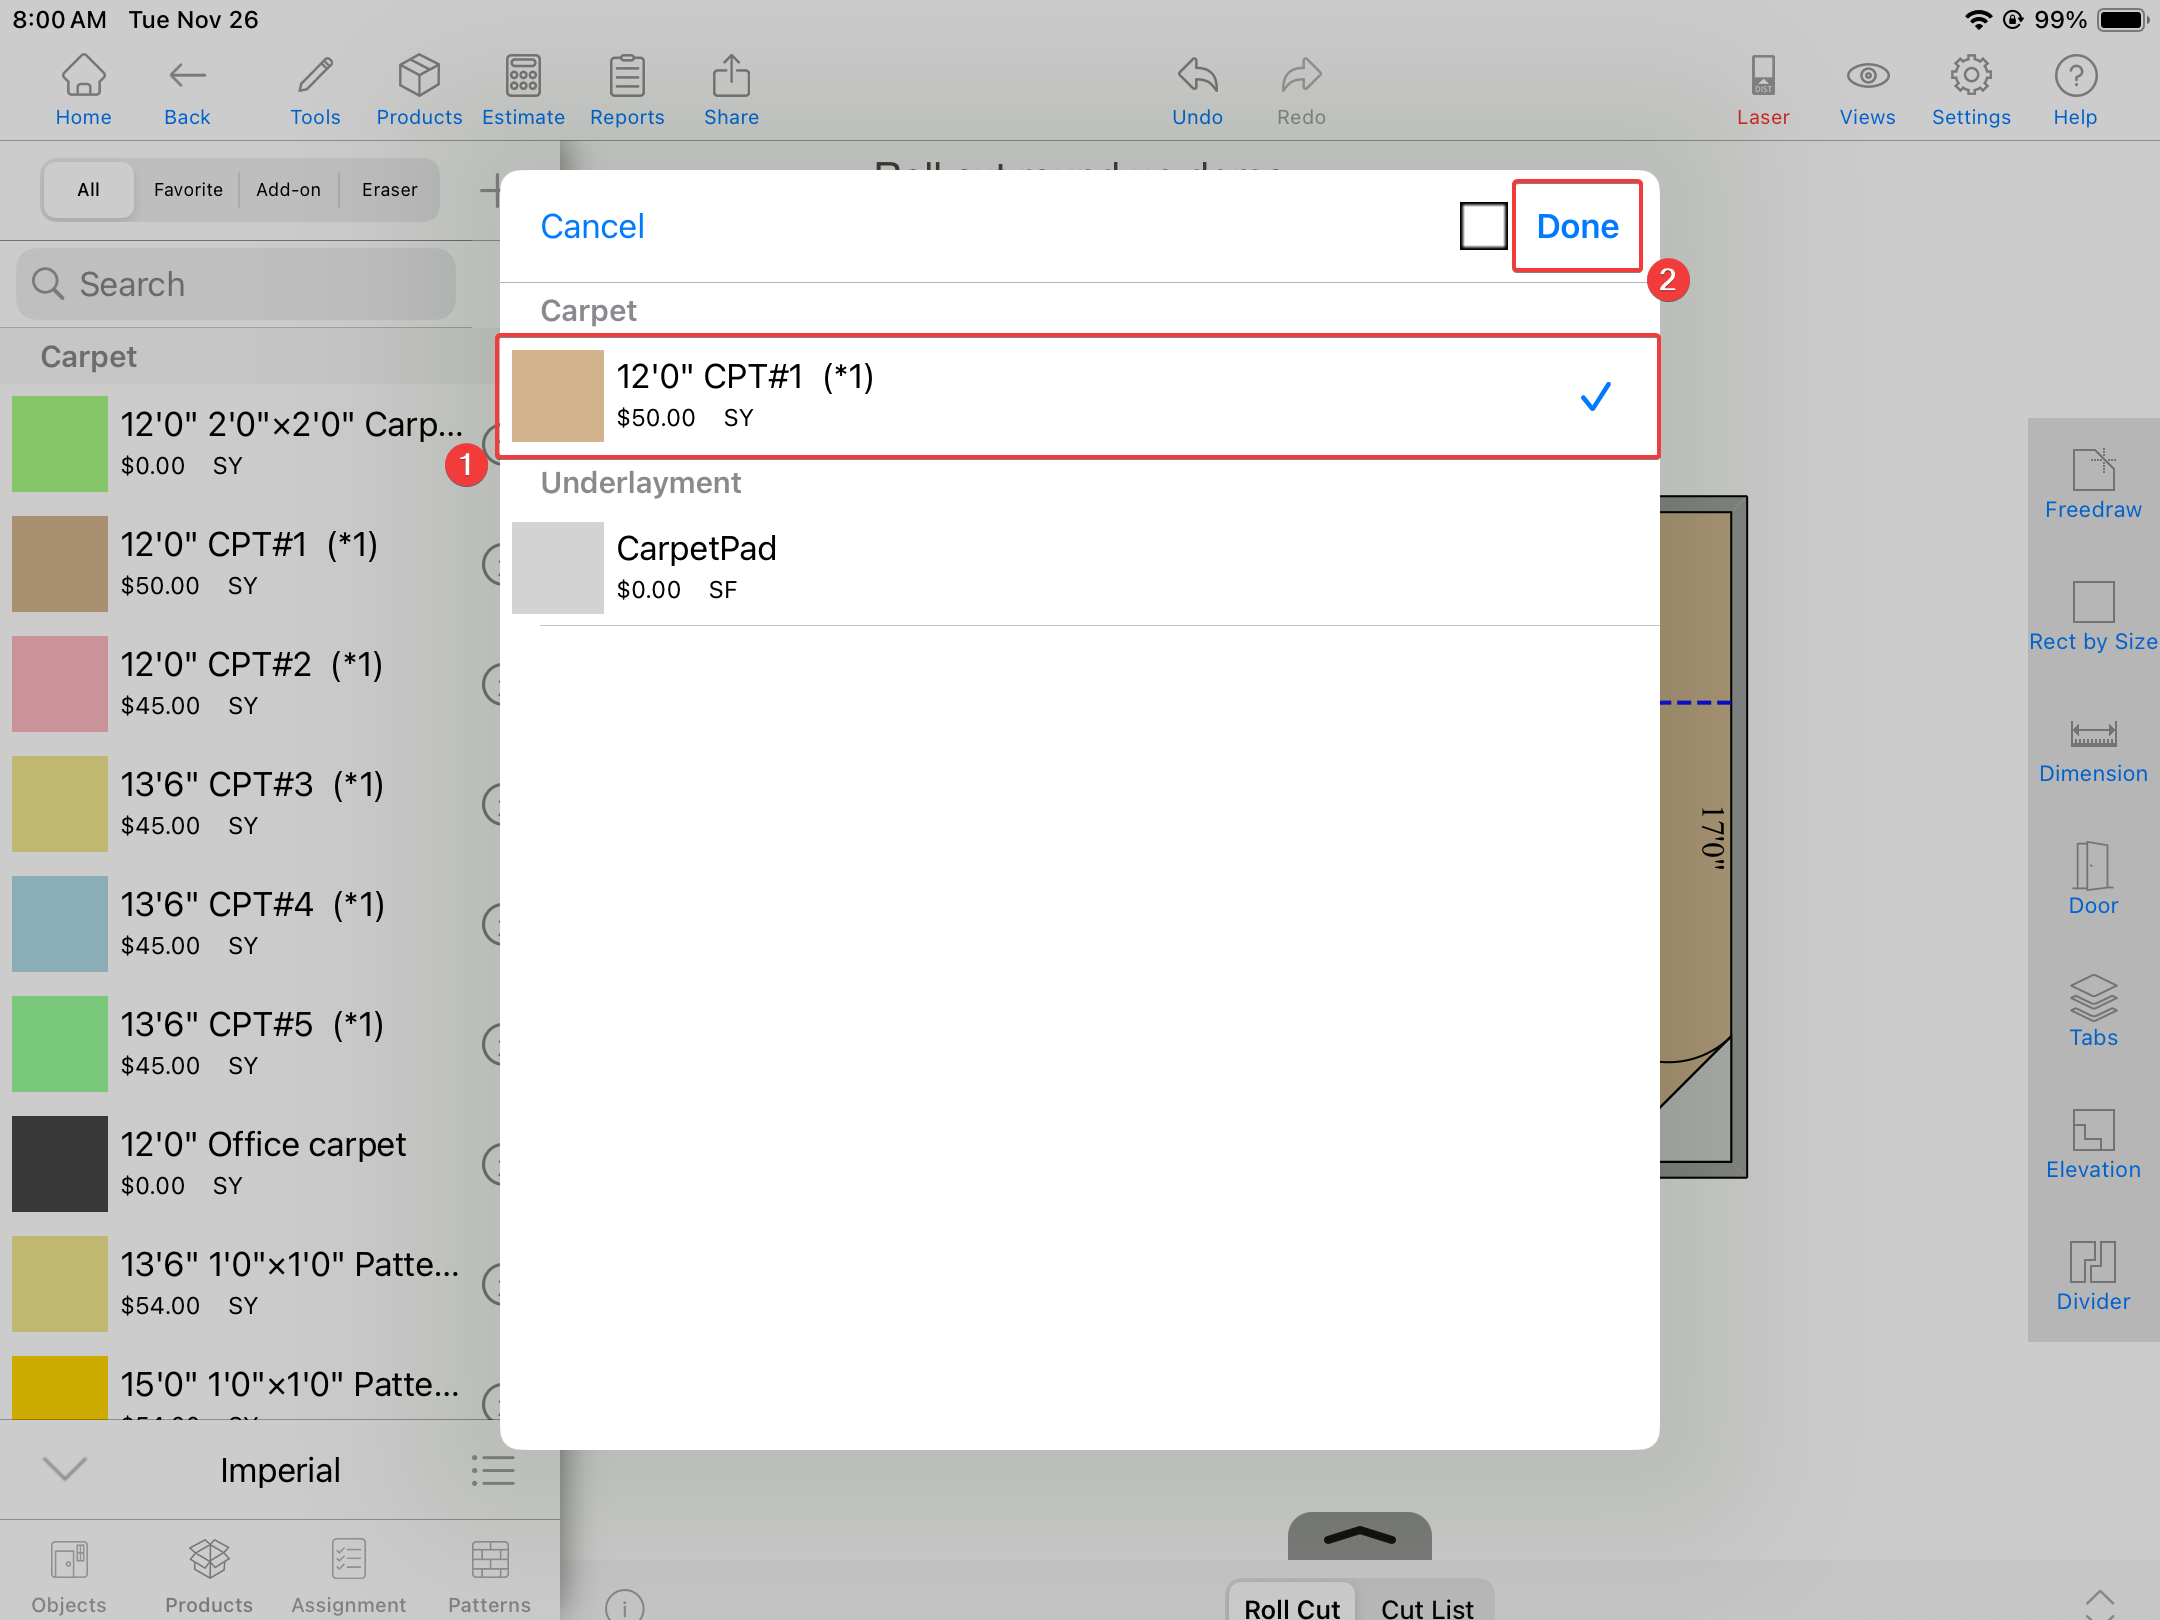Select the Freedraw tool
This screenshot has height=1620, width=2160.
point(2092,484)
